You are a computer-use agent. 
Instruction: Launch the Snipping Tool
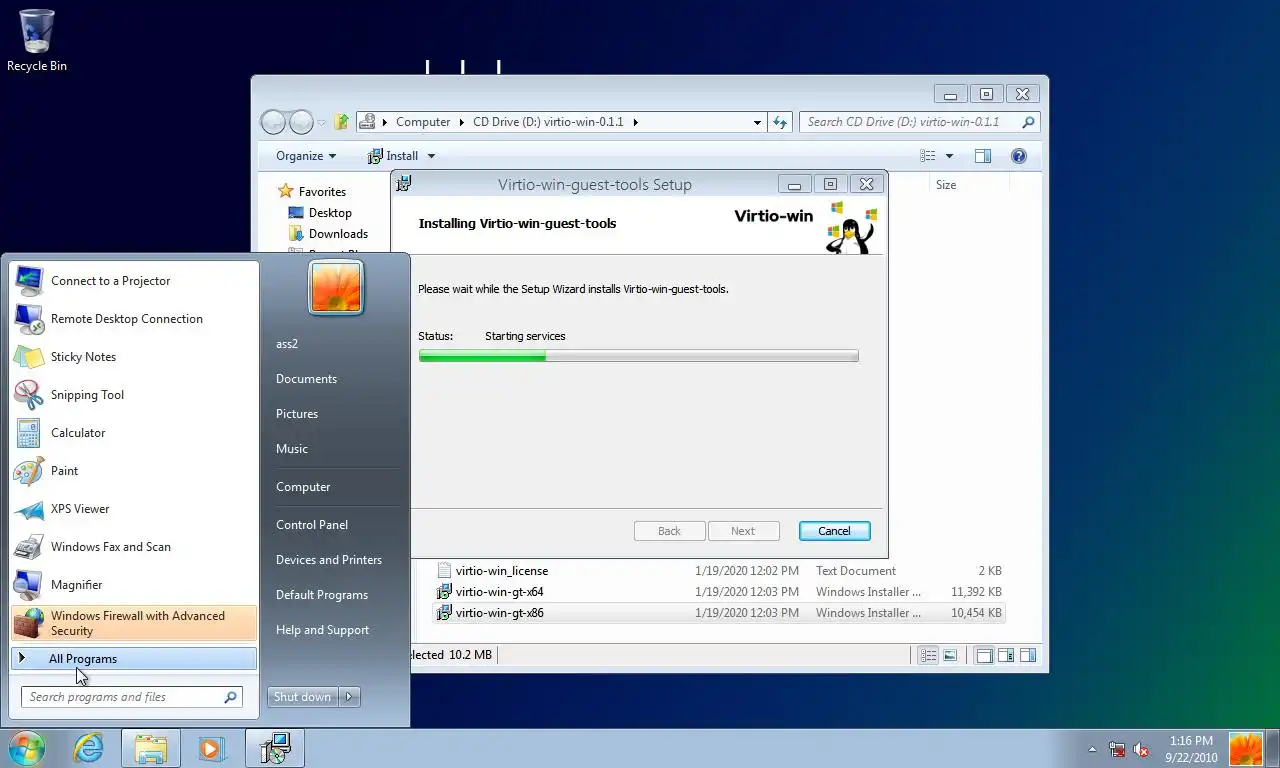tap(134, 395)
